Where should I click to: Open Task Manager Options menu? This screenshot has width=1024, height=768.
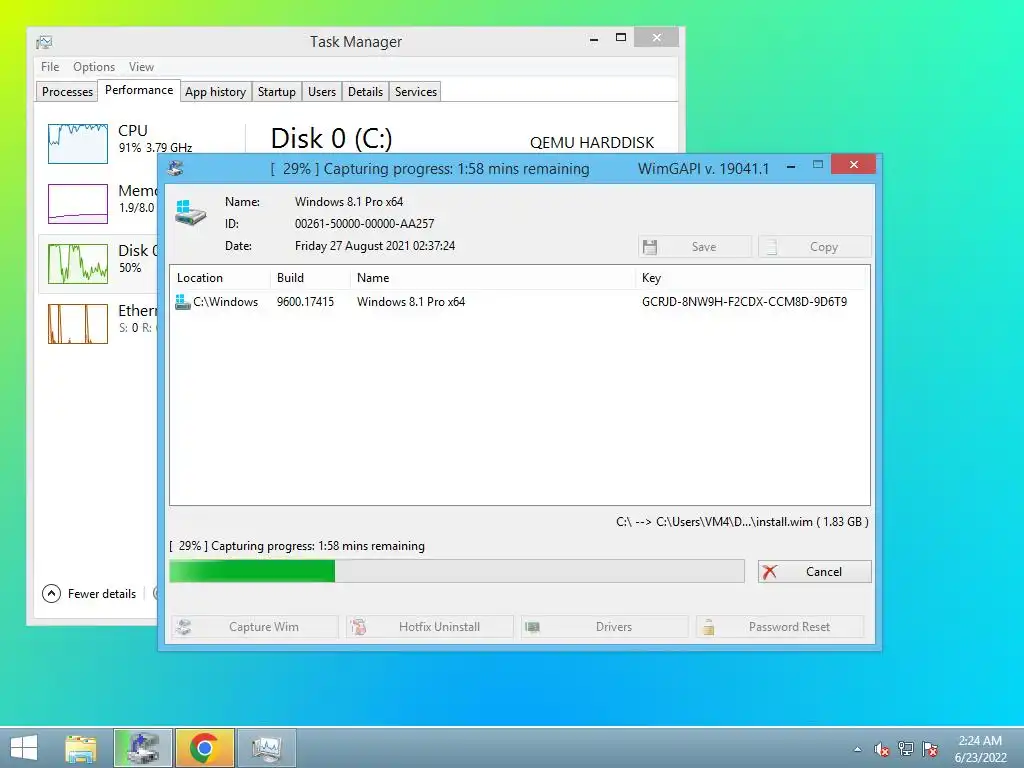point(94,67)
